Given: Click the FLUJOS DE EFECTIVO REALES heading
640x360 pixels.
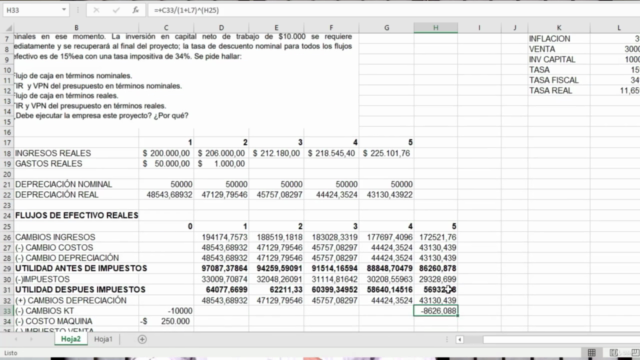Looking at the screenshot, I should [x=77, y=216].
